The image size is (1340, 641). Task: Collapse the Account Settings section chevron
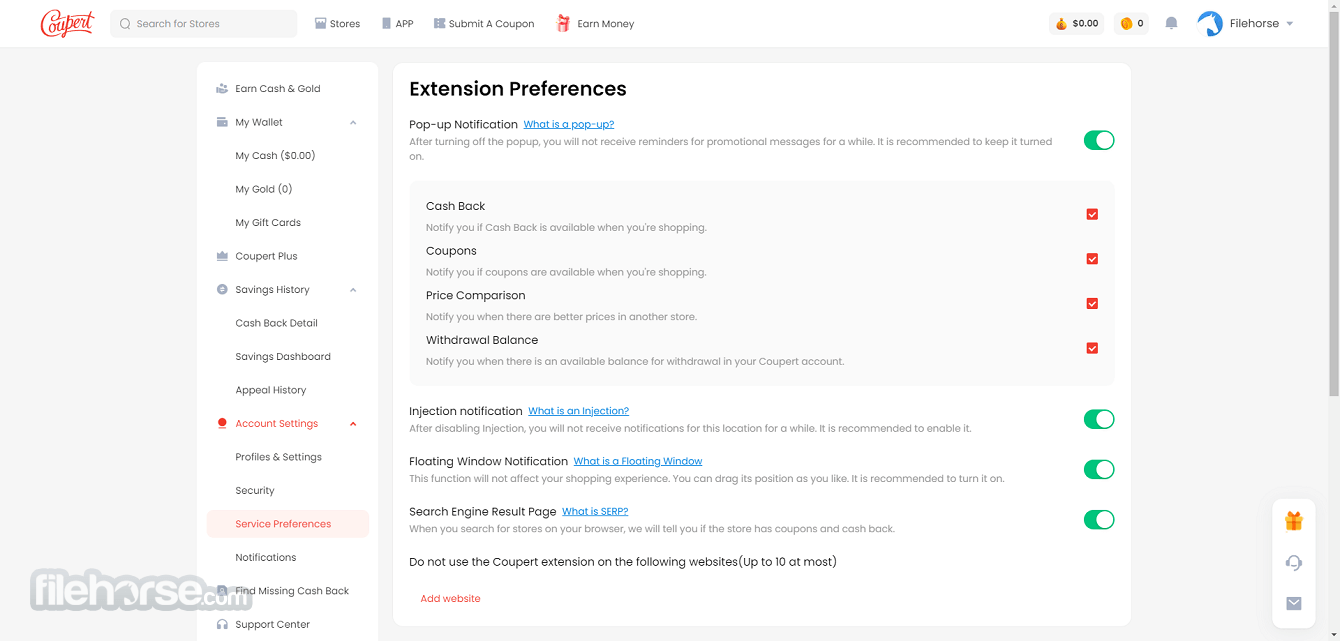coord(353,424)
